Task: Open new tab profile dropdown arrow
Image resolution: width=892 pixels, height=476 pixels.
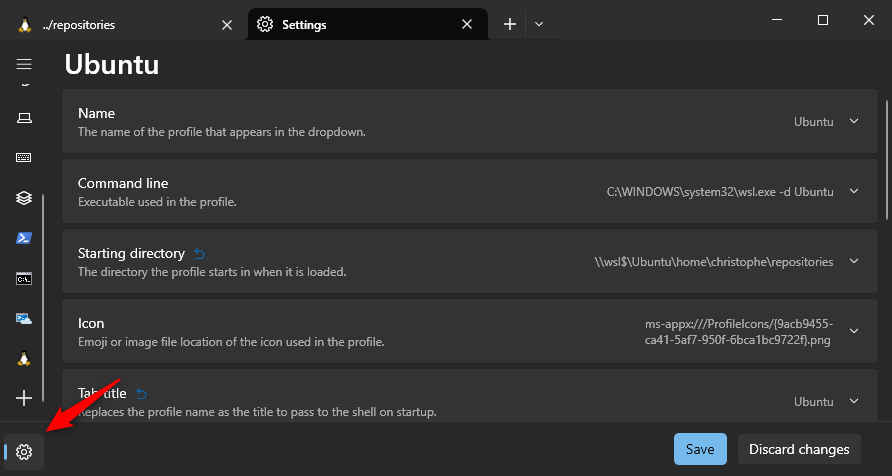Action: coord(539,24)
